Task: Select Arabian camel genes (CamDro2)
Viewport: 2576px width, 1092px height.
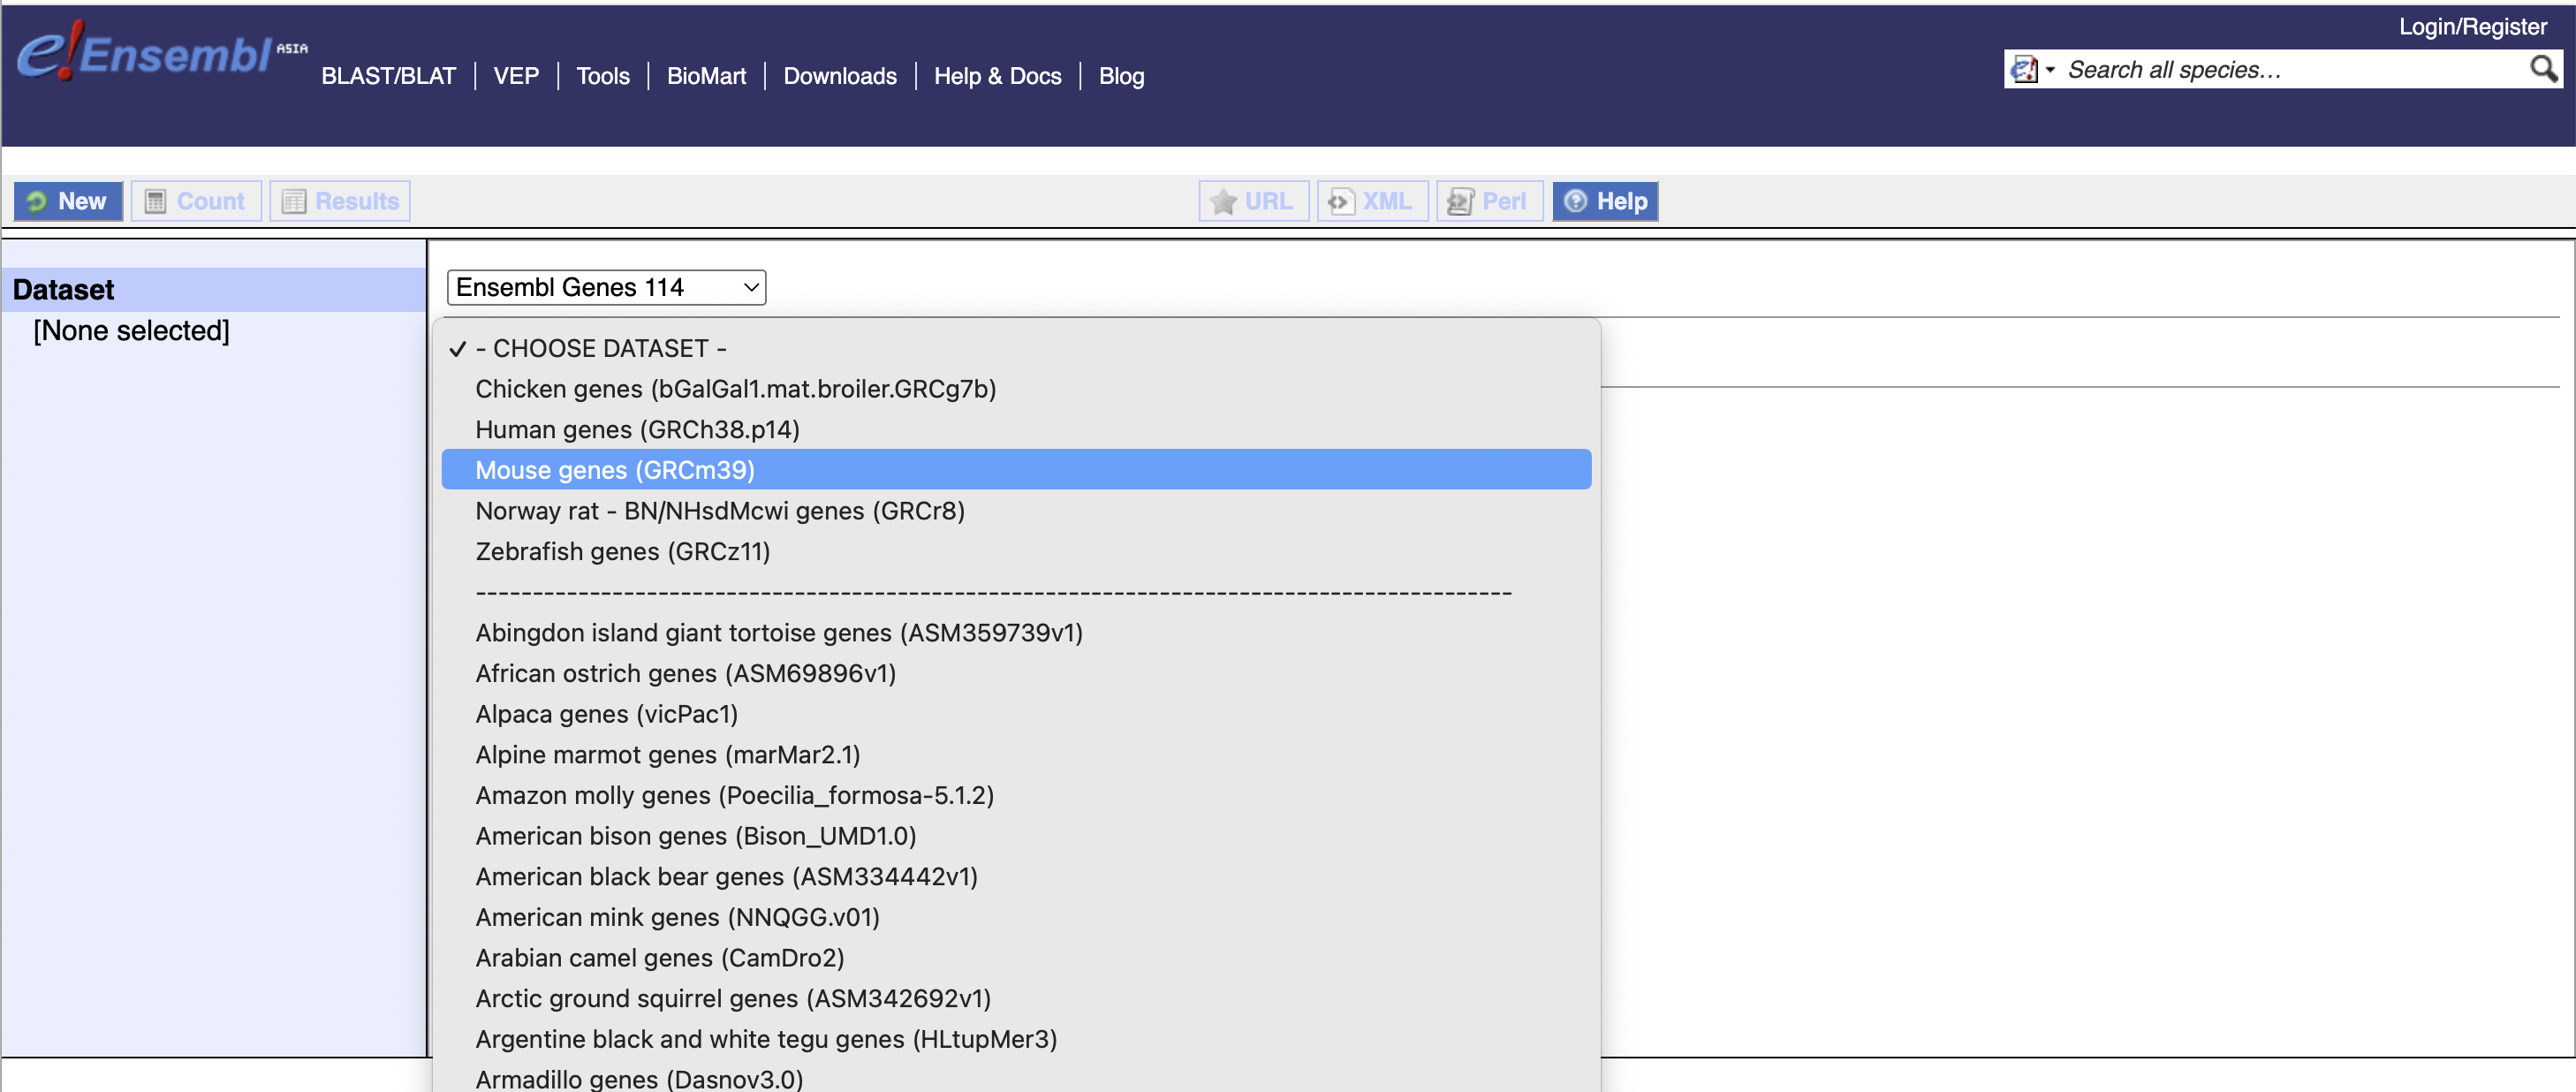Action: (1016, 957)
